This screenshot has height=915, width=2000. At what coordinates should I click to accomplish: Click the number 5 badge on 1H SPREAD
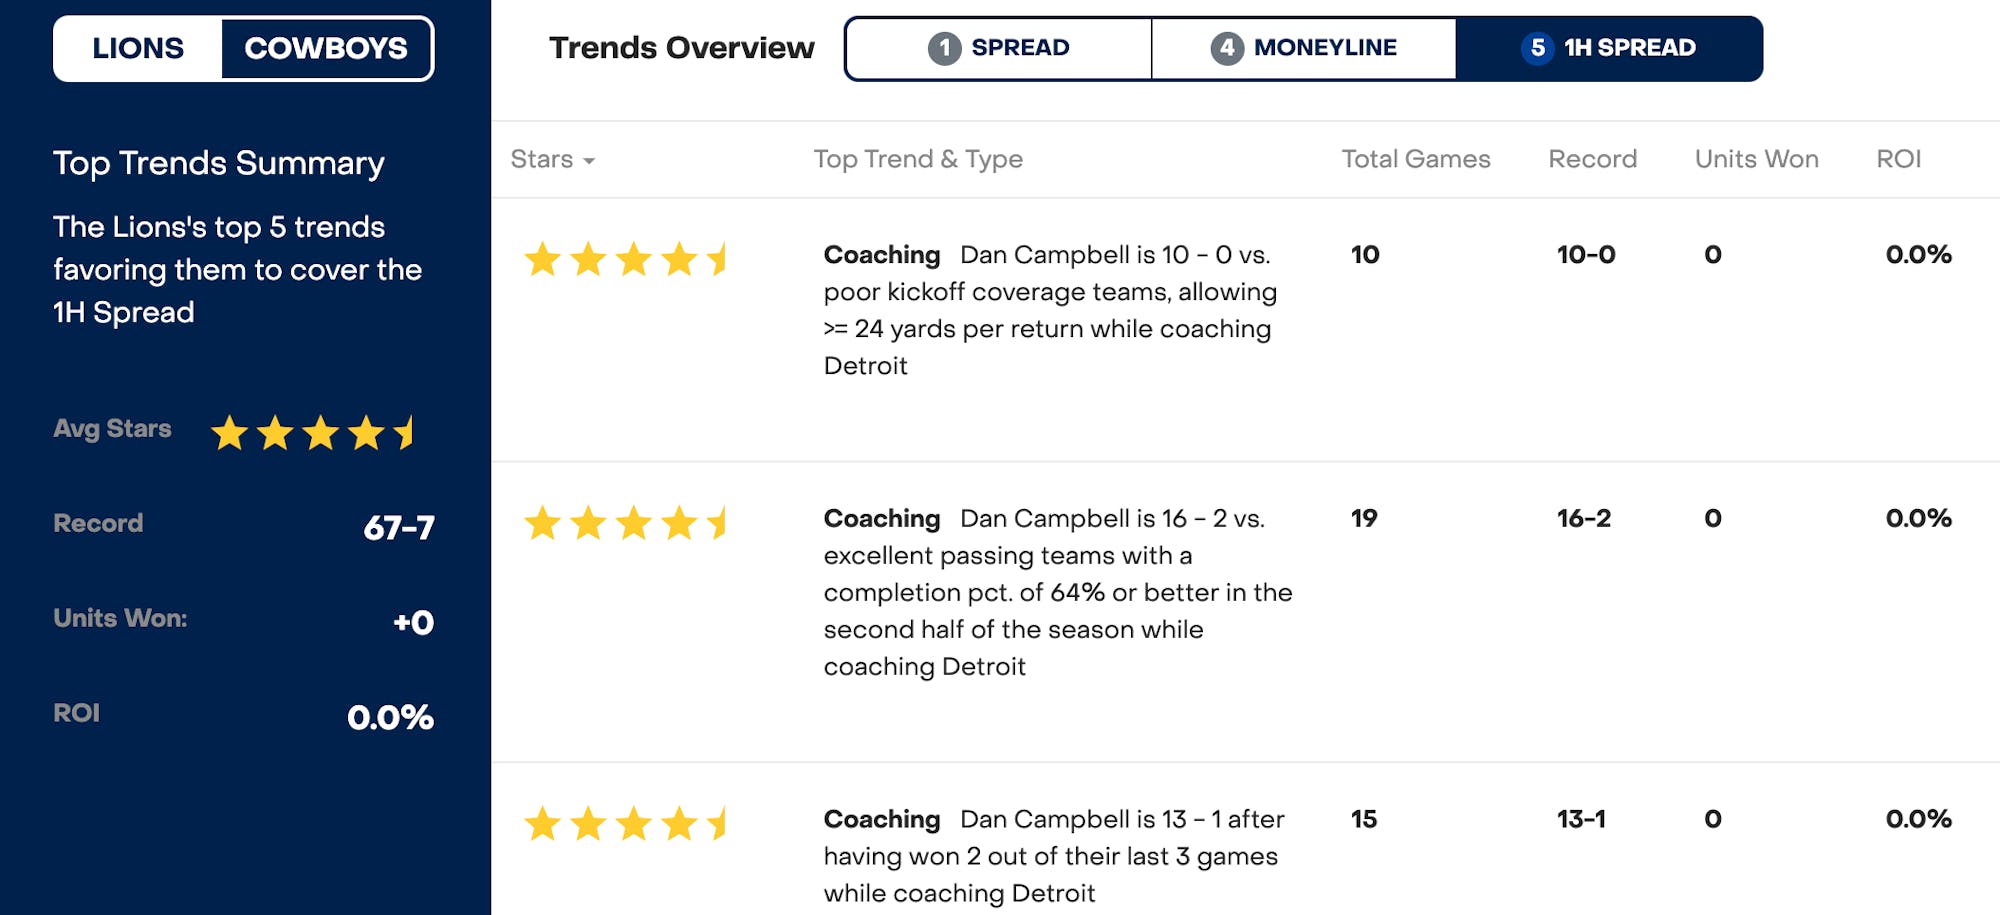pos(1537,48)
